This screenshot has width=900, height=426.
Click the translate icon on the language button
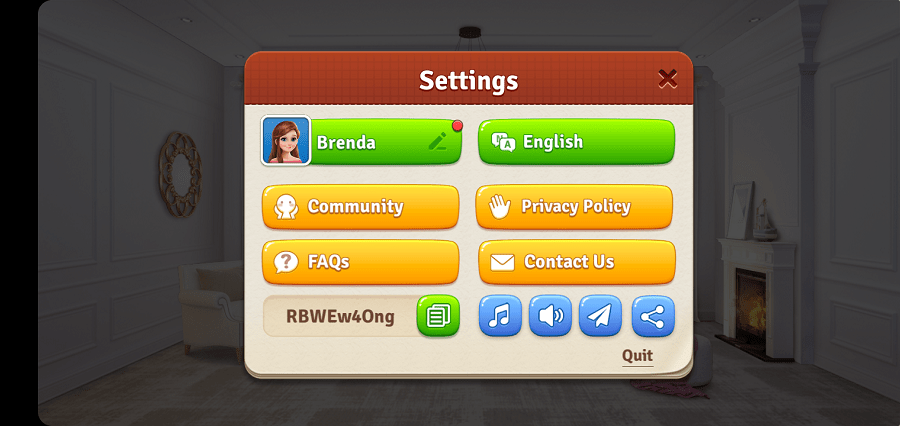click(503, 142)
